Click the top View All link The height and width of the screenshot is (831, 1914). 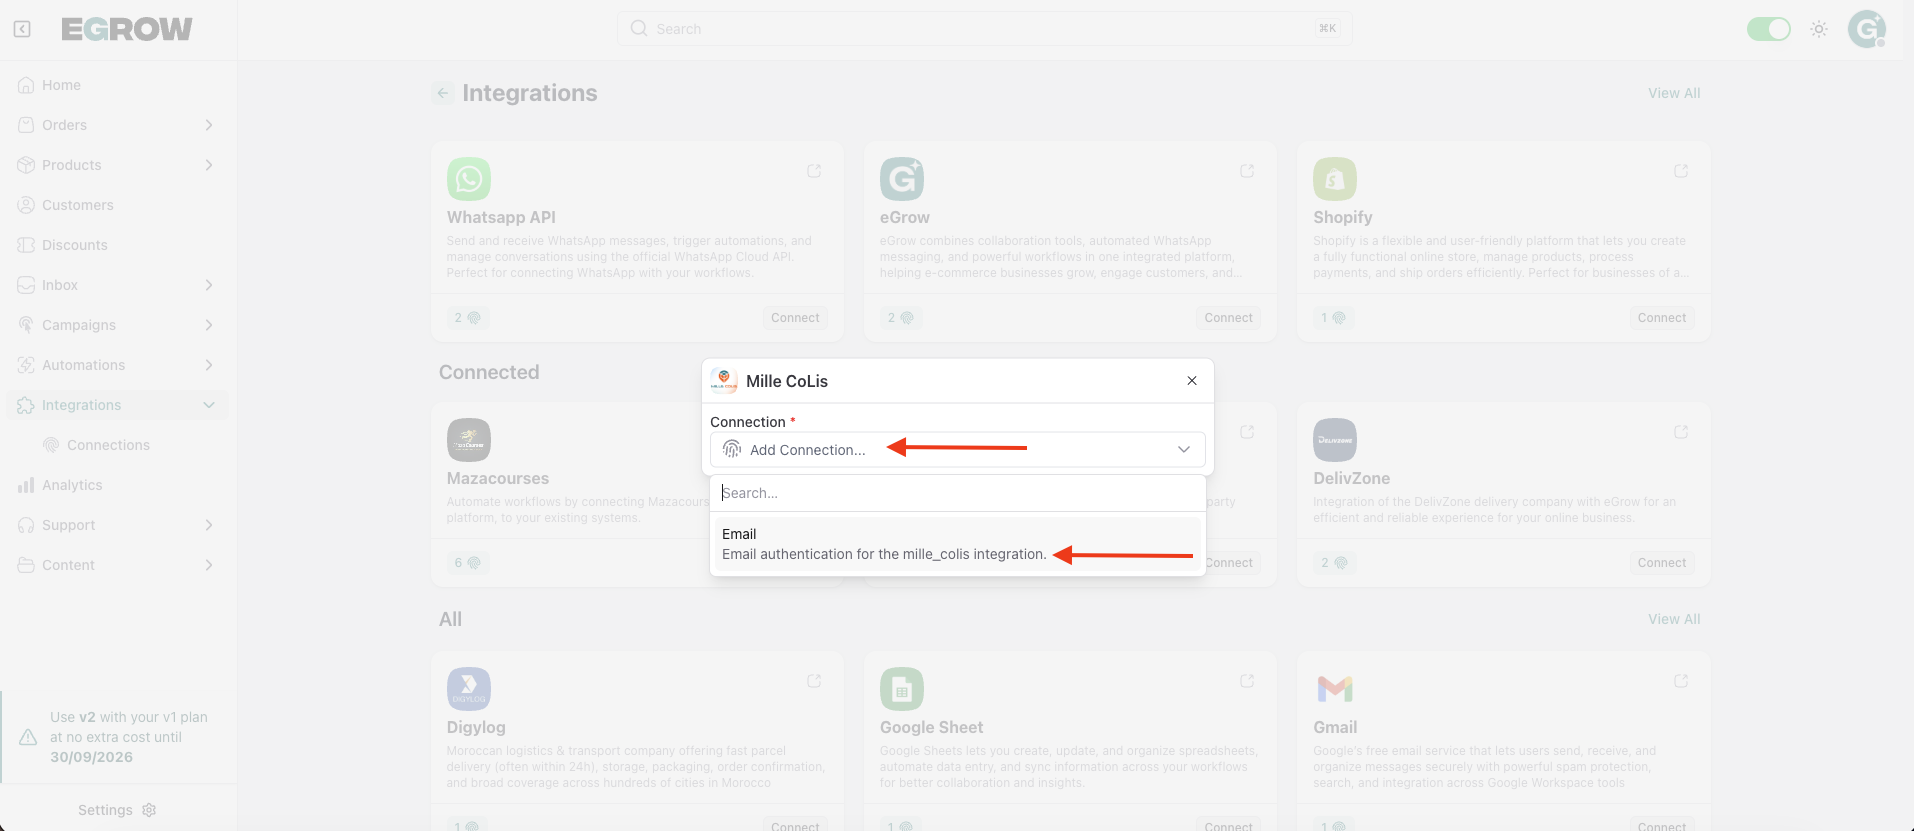(1674, 93)
